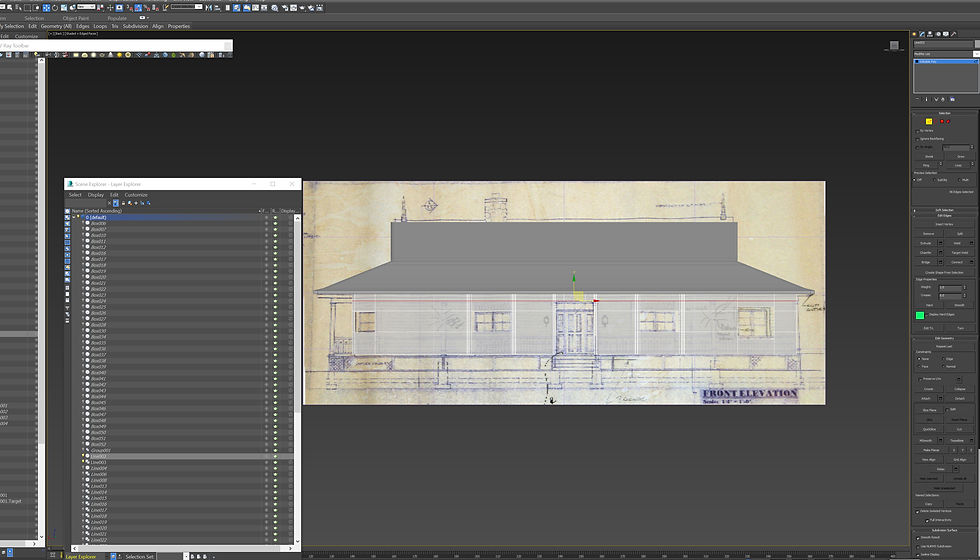Click the Grow selection button
980x560 pixels.
[x=961, y=156]
